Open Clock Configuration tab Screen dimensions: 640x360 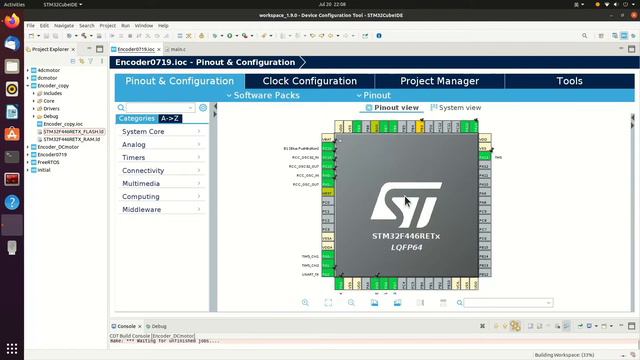pyautogui.click(x=309, y=81)
